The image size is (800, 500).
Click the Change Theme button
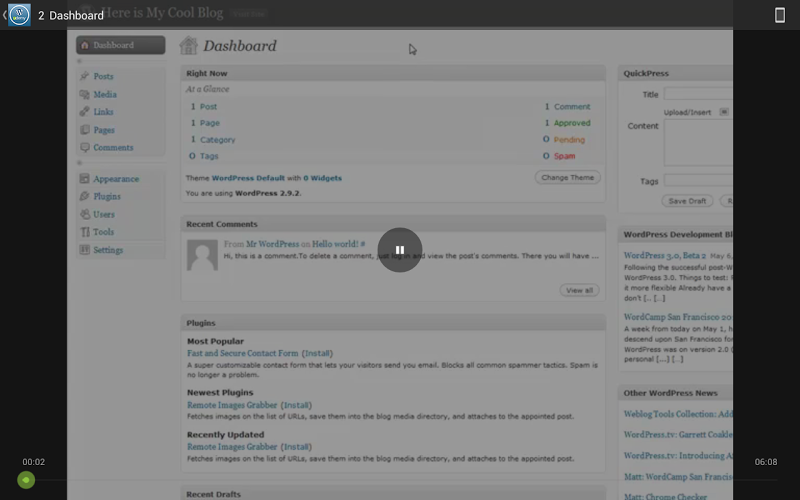[567, 178]
